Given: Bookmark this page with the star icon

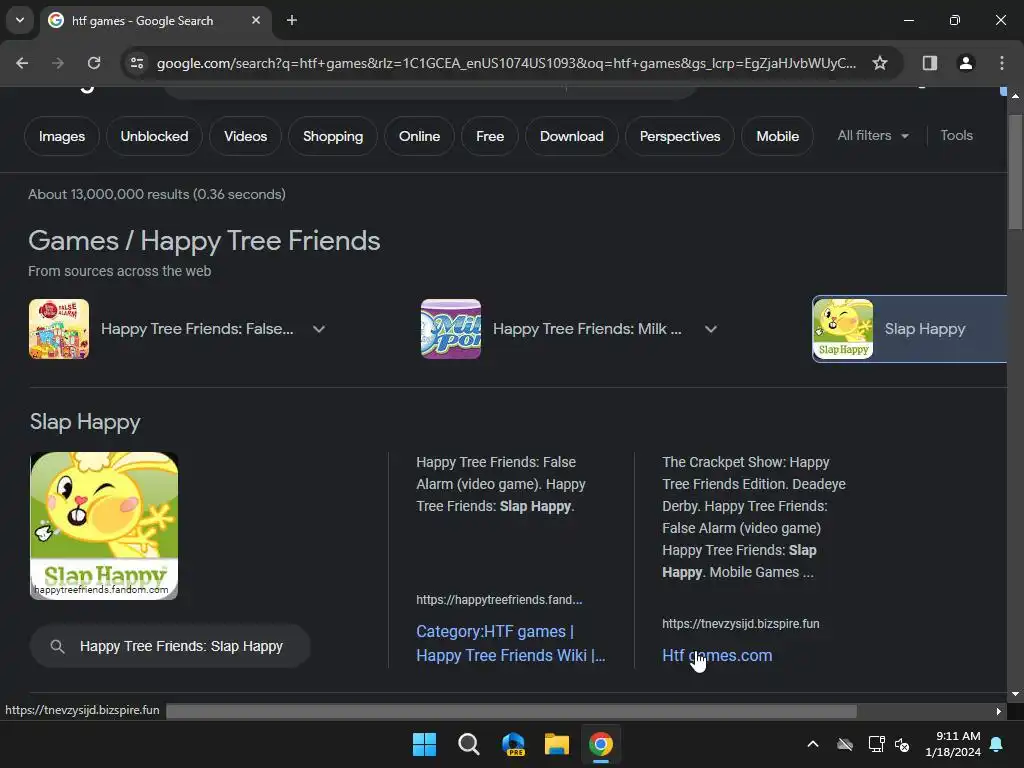Looking at the screenshot, I should click(x=880, y=63).
